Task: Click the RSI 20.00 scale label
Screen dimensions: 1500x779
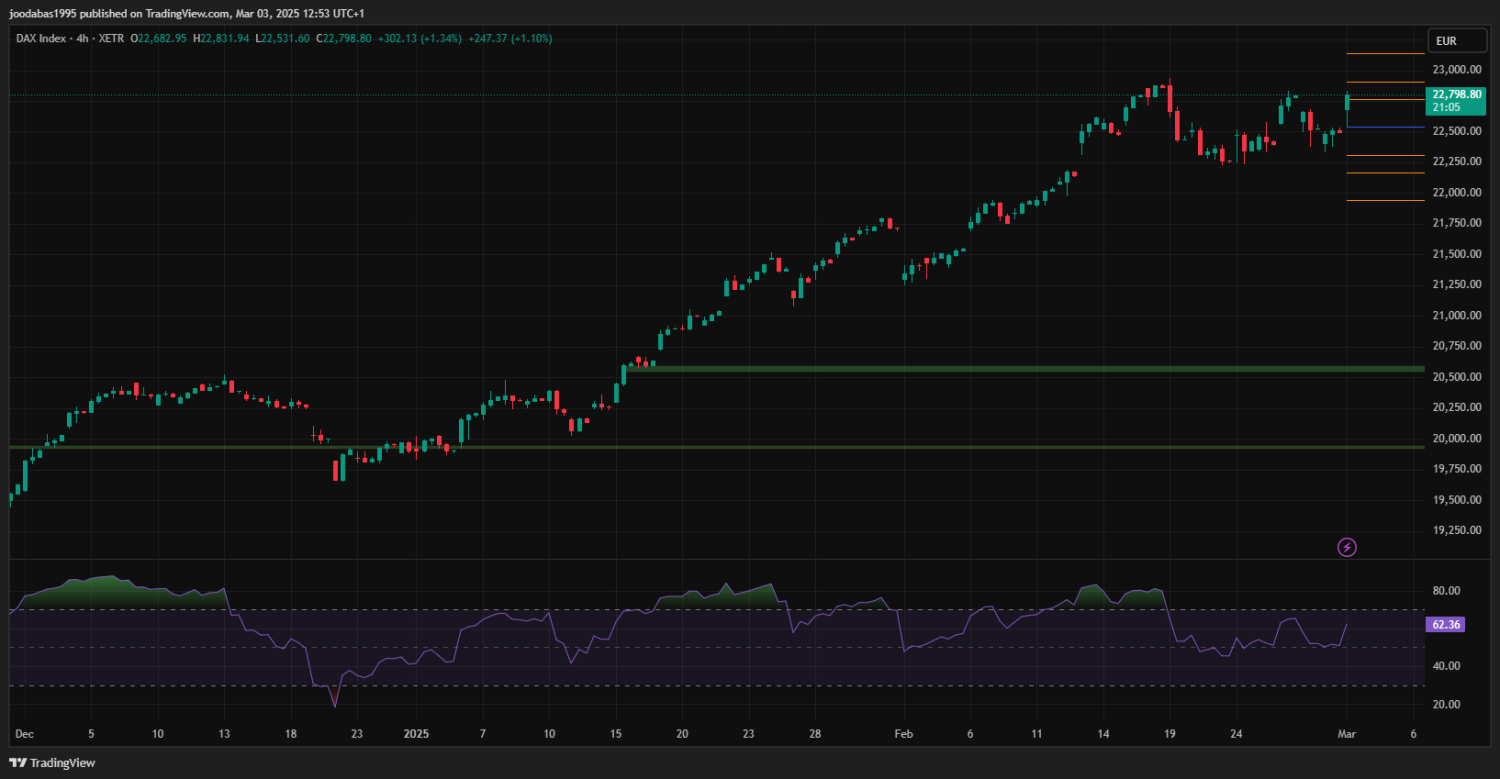Action: (1446, 704)
